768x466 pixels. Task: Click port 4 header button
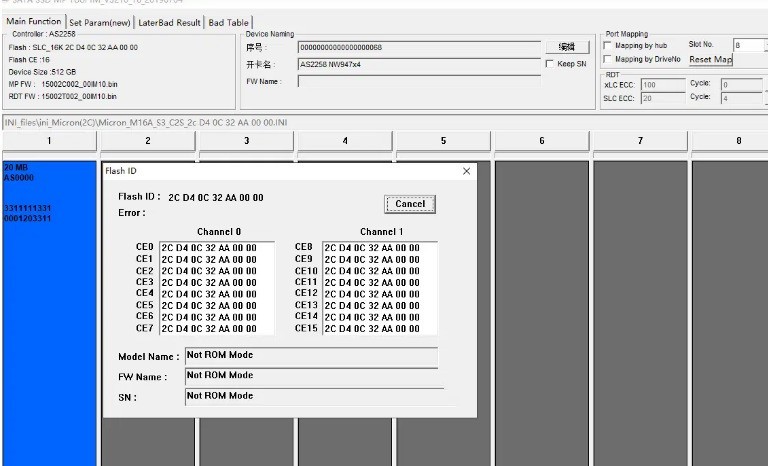345,141
